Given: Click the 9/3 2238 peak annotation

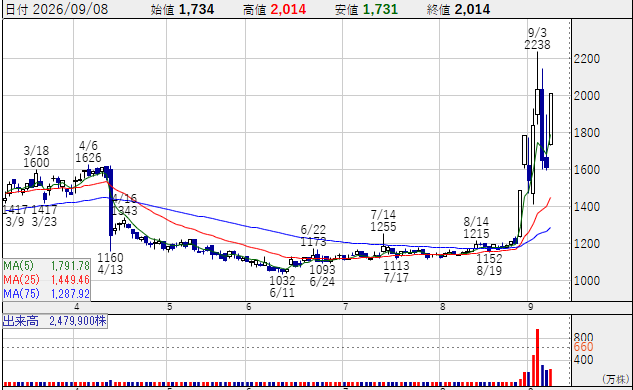Looking at the screenshot, I should click(x=537, y=39).
